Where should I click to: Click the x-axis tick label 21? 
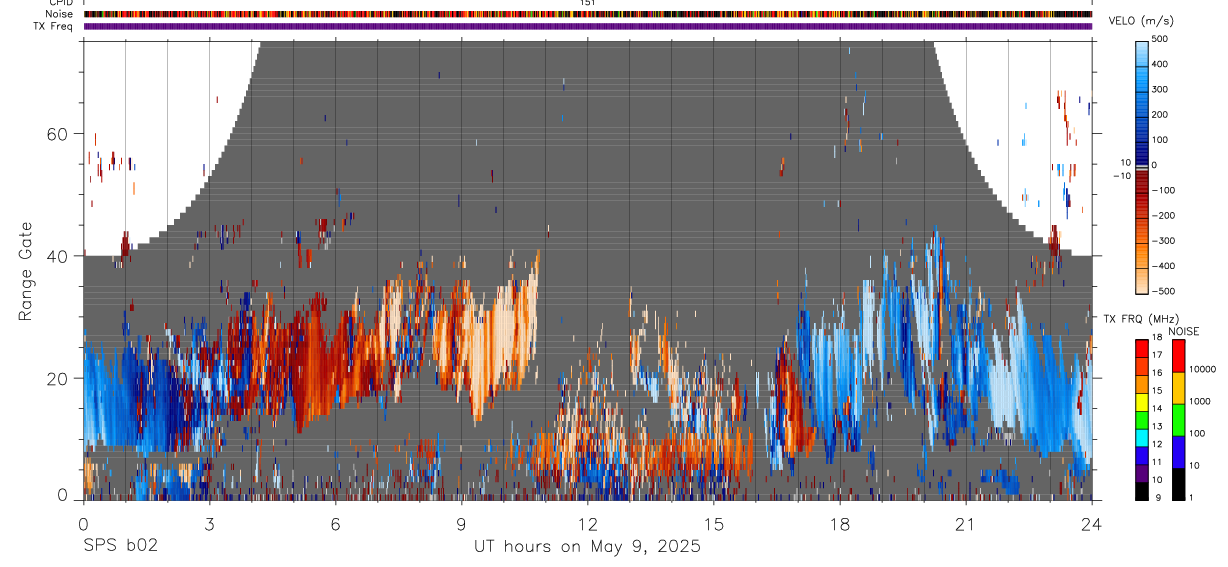(965, 524)
